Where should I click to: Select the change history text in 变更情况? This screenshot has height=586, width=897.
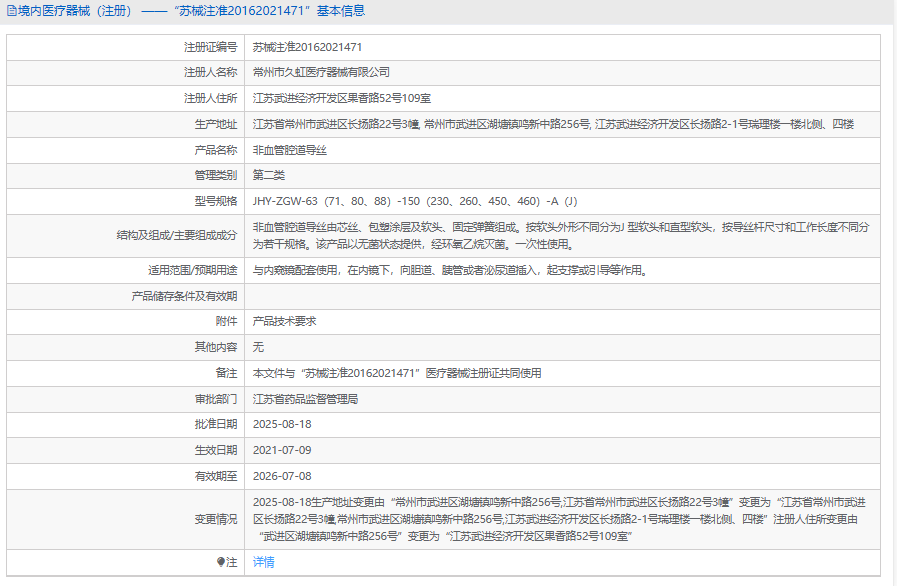click(x=559, y=519)
